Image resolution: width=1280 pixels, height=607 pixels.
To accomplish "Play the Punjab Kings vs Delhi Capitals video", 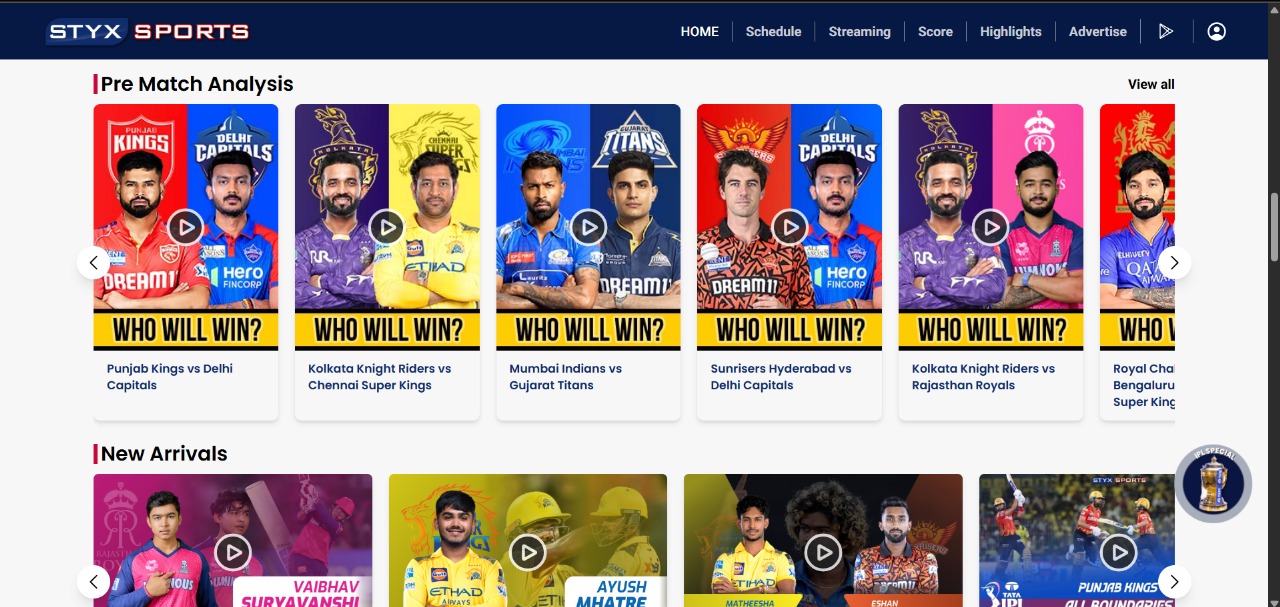I will click(x=185, y=227).
